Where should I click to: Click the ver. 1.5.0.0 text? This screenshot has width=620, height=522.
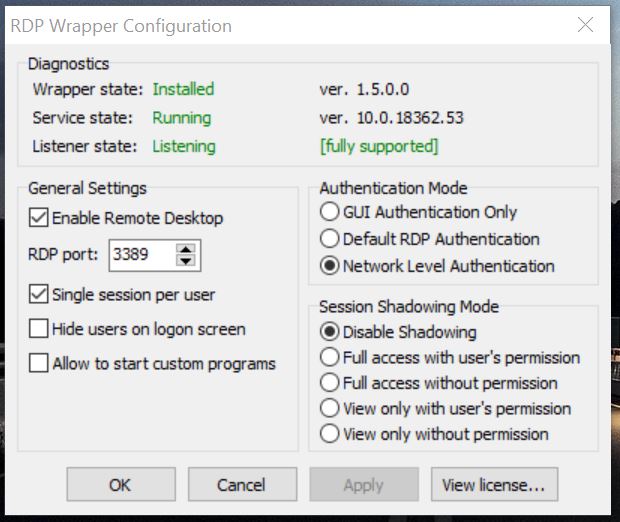364,89
